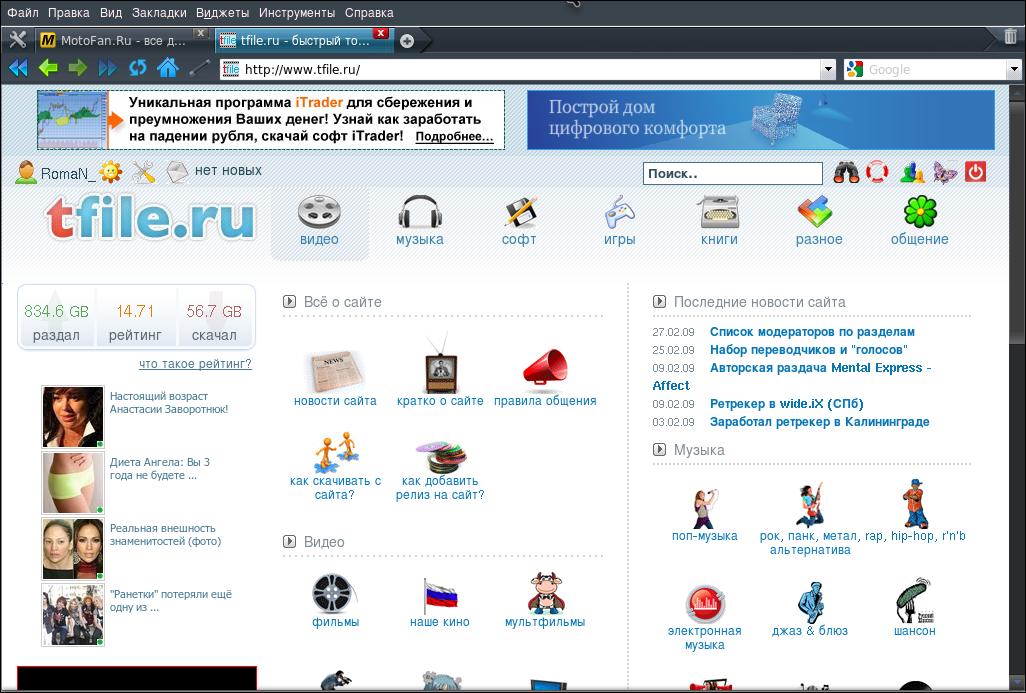This screenshot has height=693, width=1026.
Task: Open the Построй дом цифрового комфорта banner
Action: (x=761, y=120)
